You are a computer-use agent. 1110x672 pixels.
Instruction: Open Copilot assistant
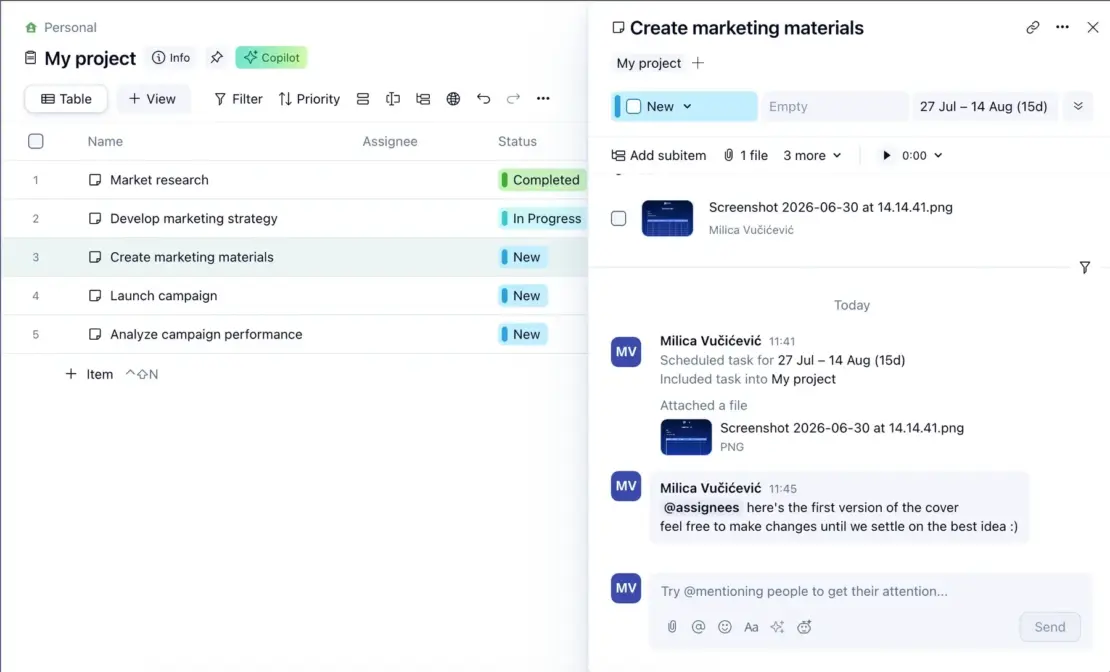pos(272,57)
